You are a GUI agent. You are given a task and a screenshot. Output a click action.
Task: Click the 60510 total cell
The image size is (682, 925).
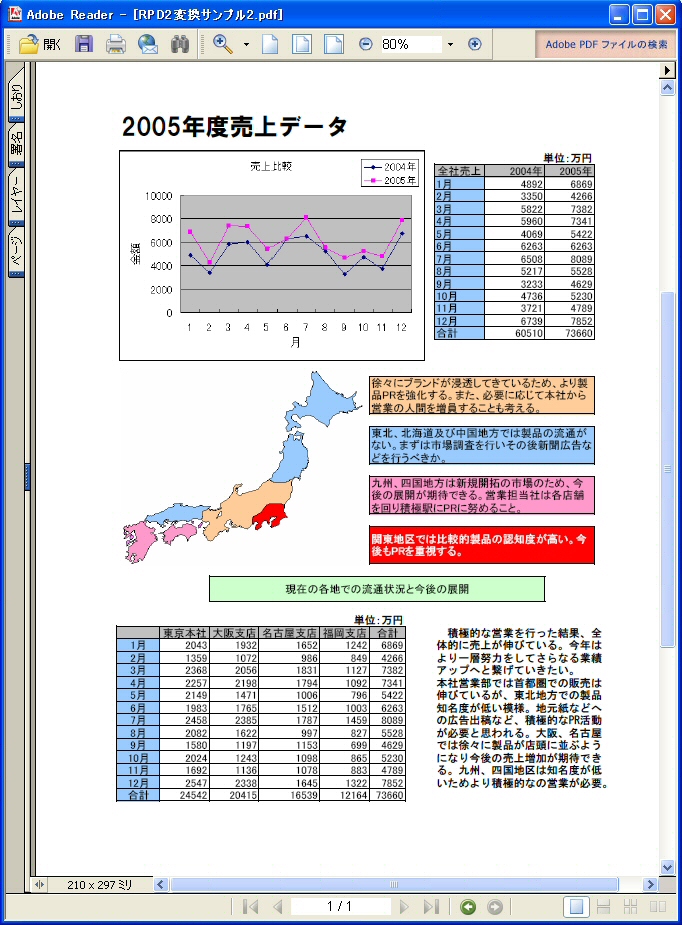pyautogui.click(x=514, y=333)
